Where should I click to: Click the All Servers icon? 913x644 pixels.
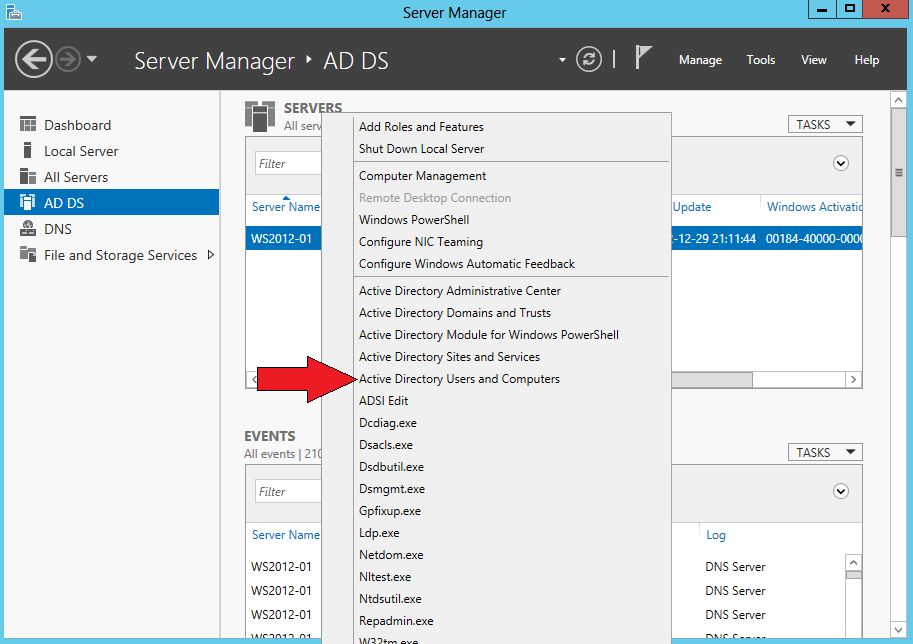27,176
